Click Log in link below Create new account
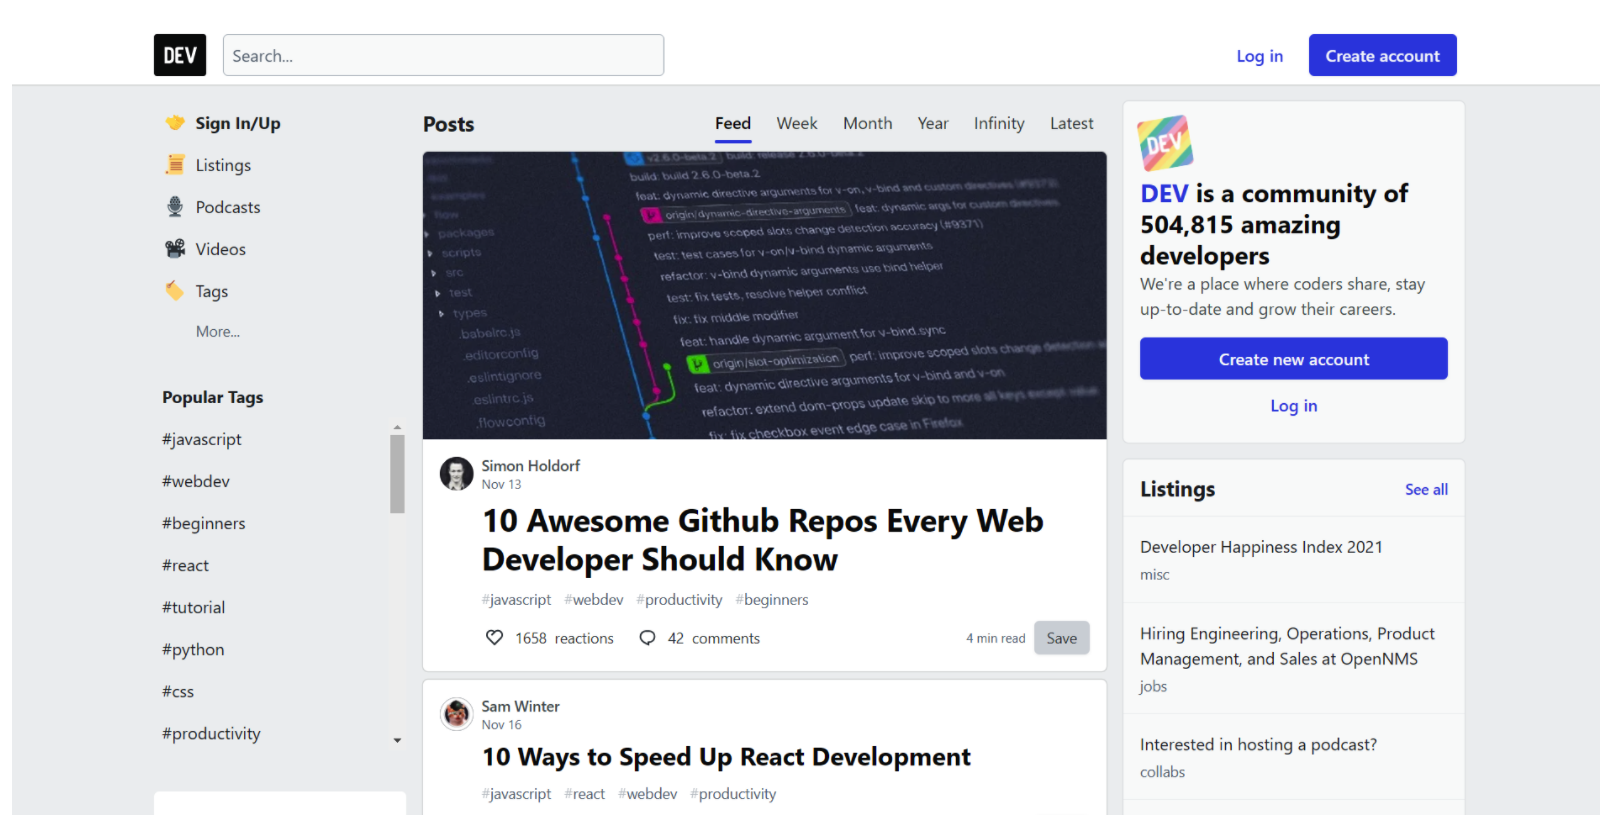The image size is (1610, 818). click(x=1294, y=406)
